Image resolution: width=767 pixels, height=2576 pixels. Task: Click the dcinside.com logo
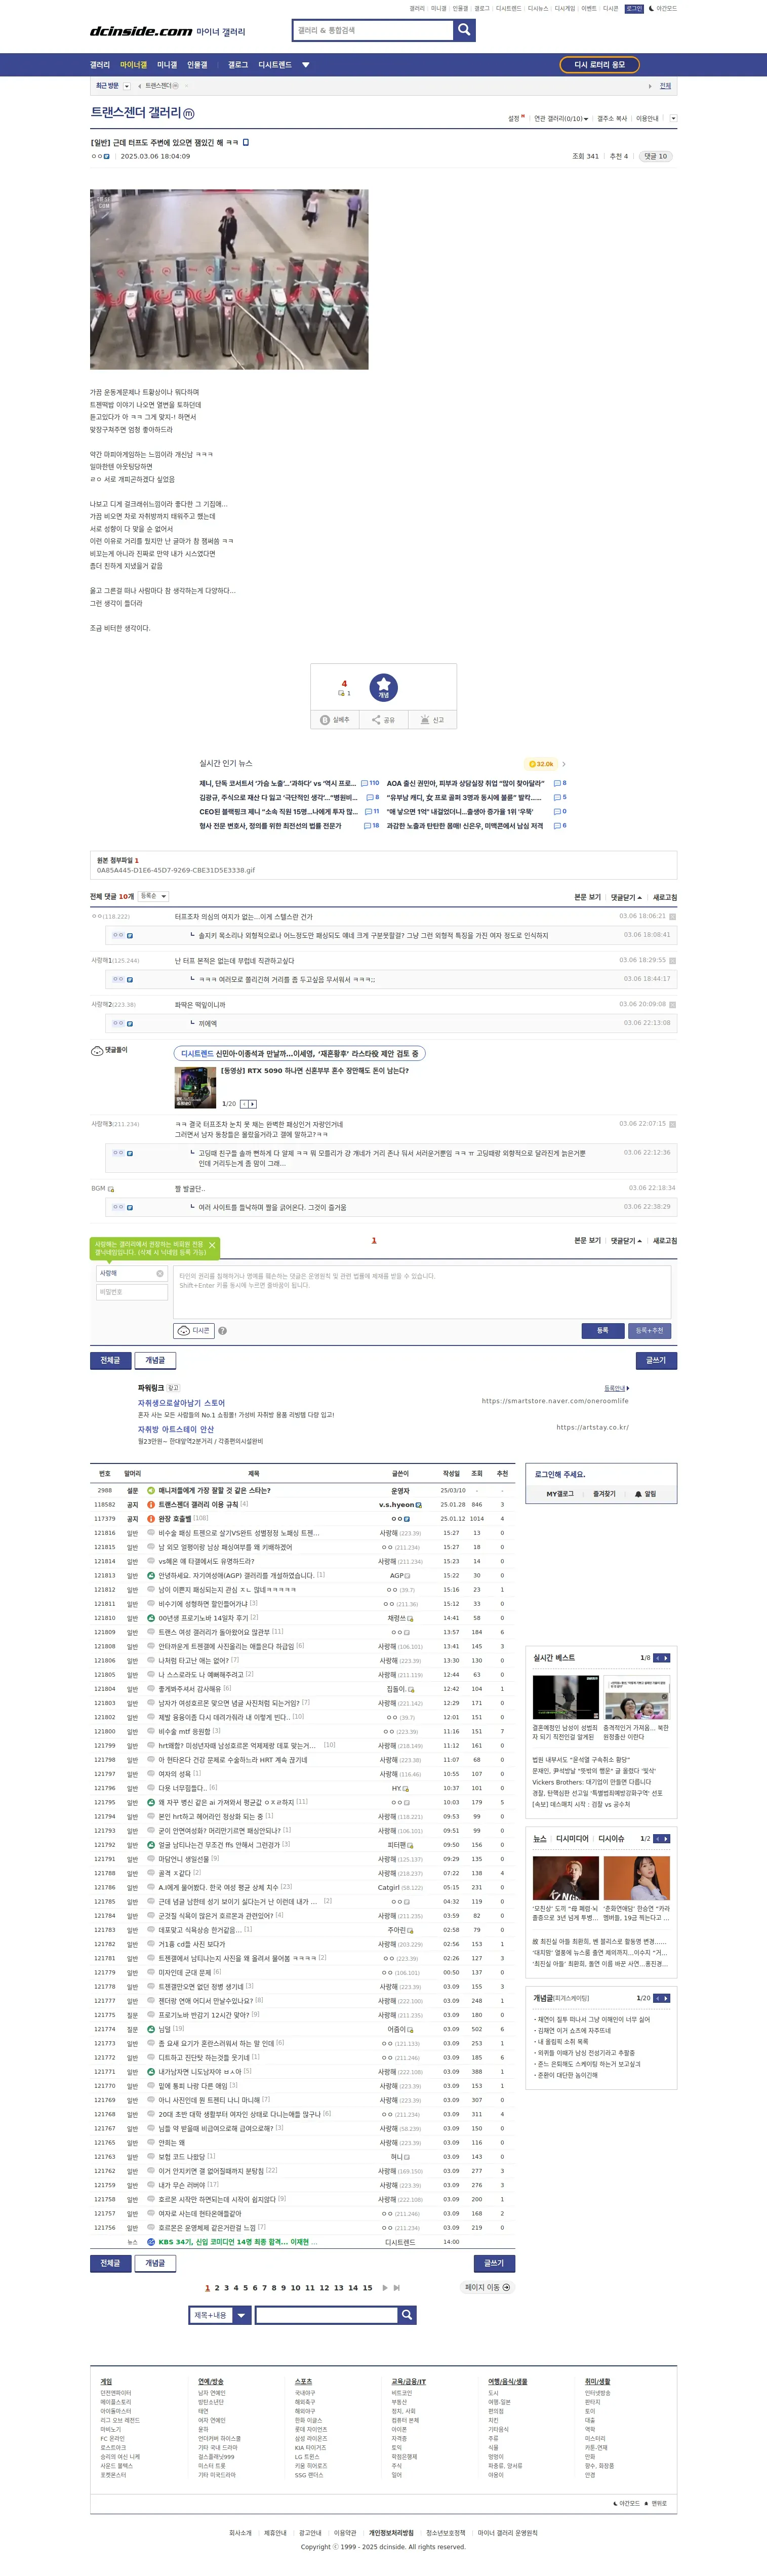click(141, 32)
